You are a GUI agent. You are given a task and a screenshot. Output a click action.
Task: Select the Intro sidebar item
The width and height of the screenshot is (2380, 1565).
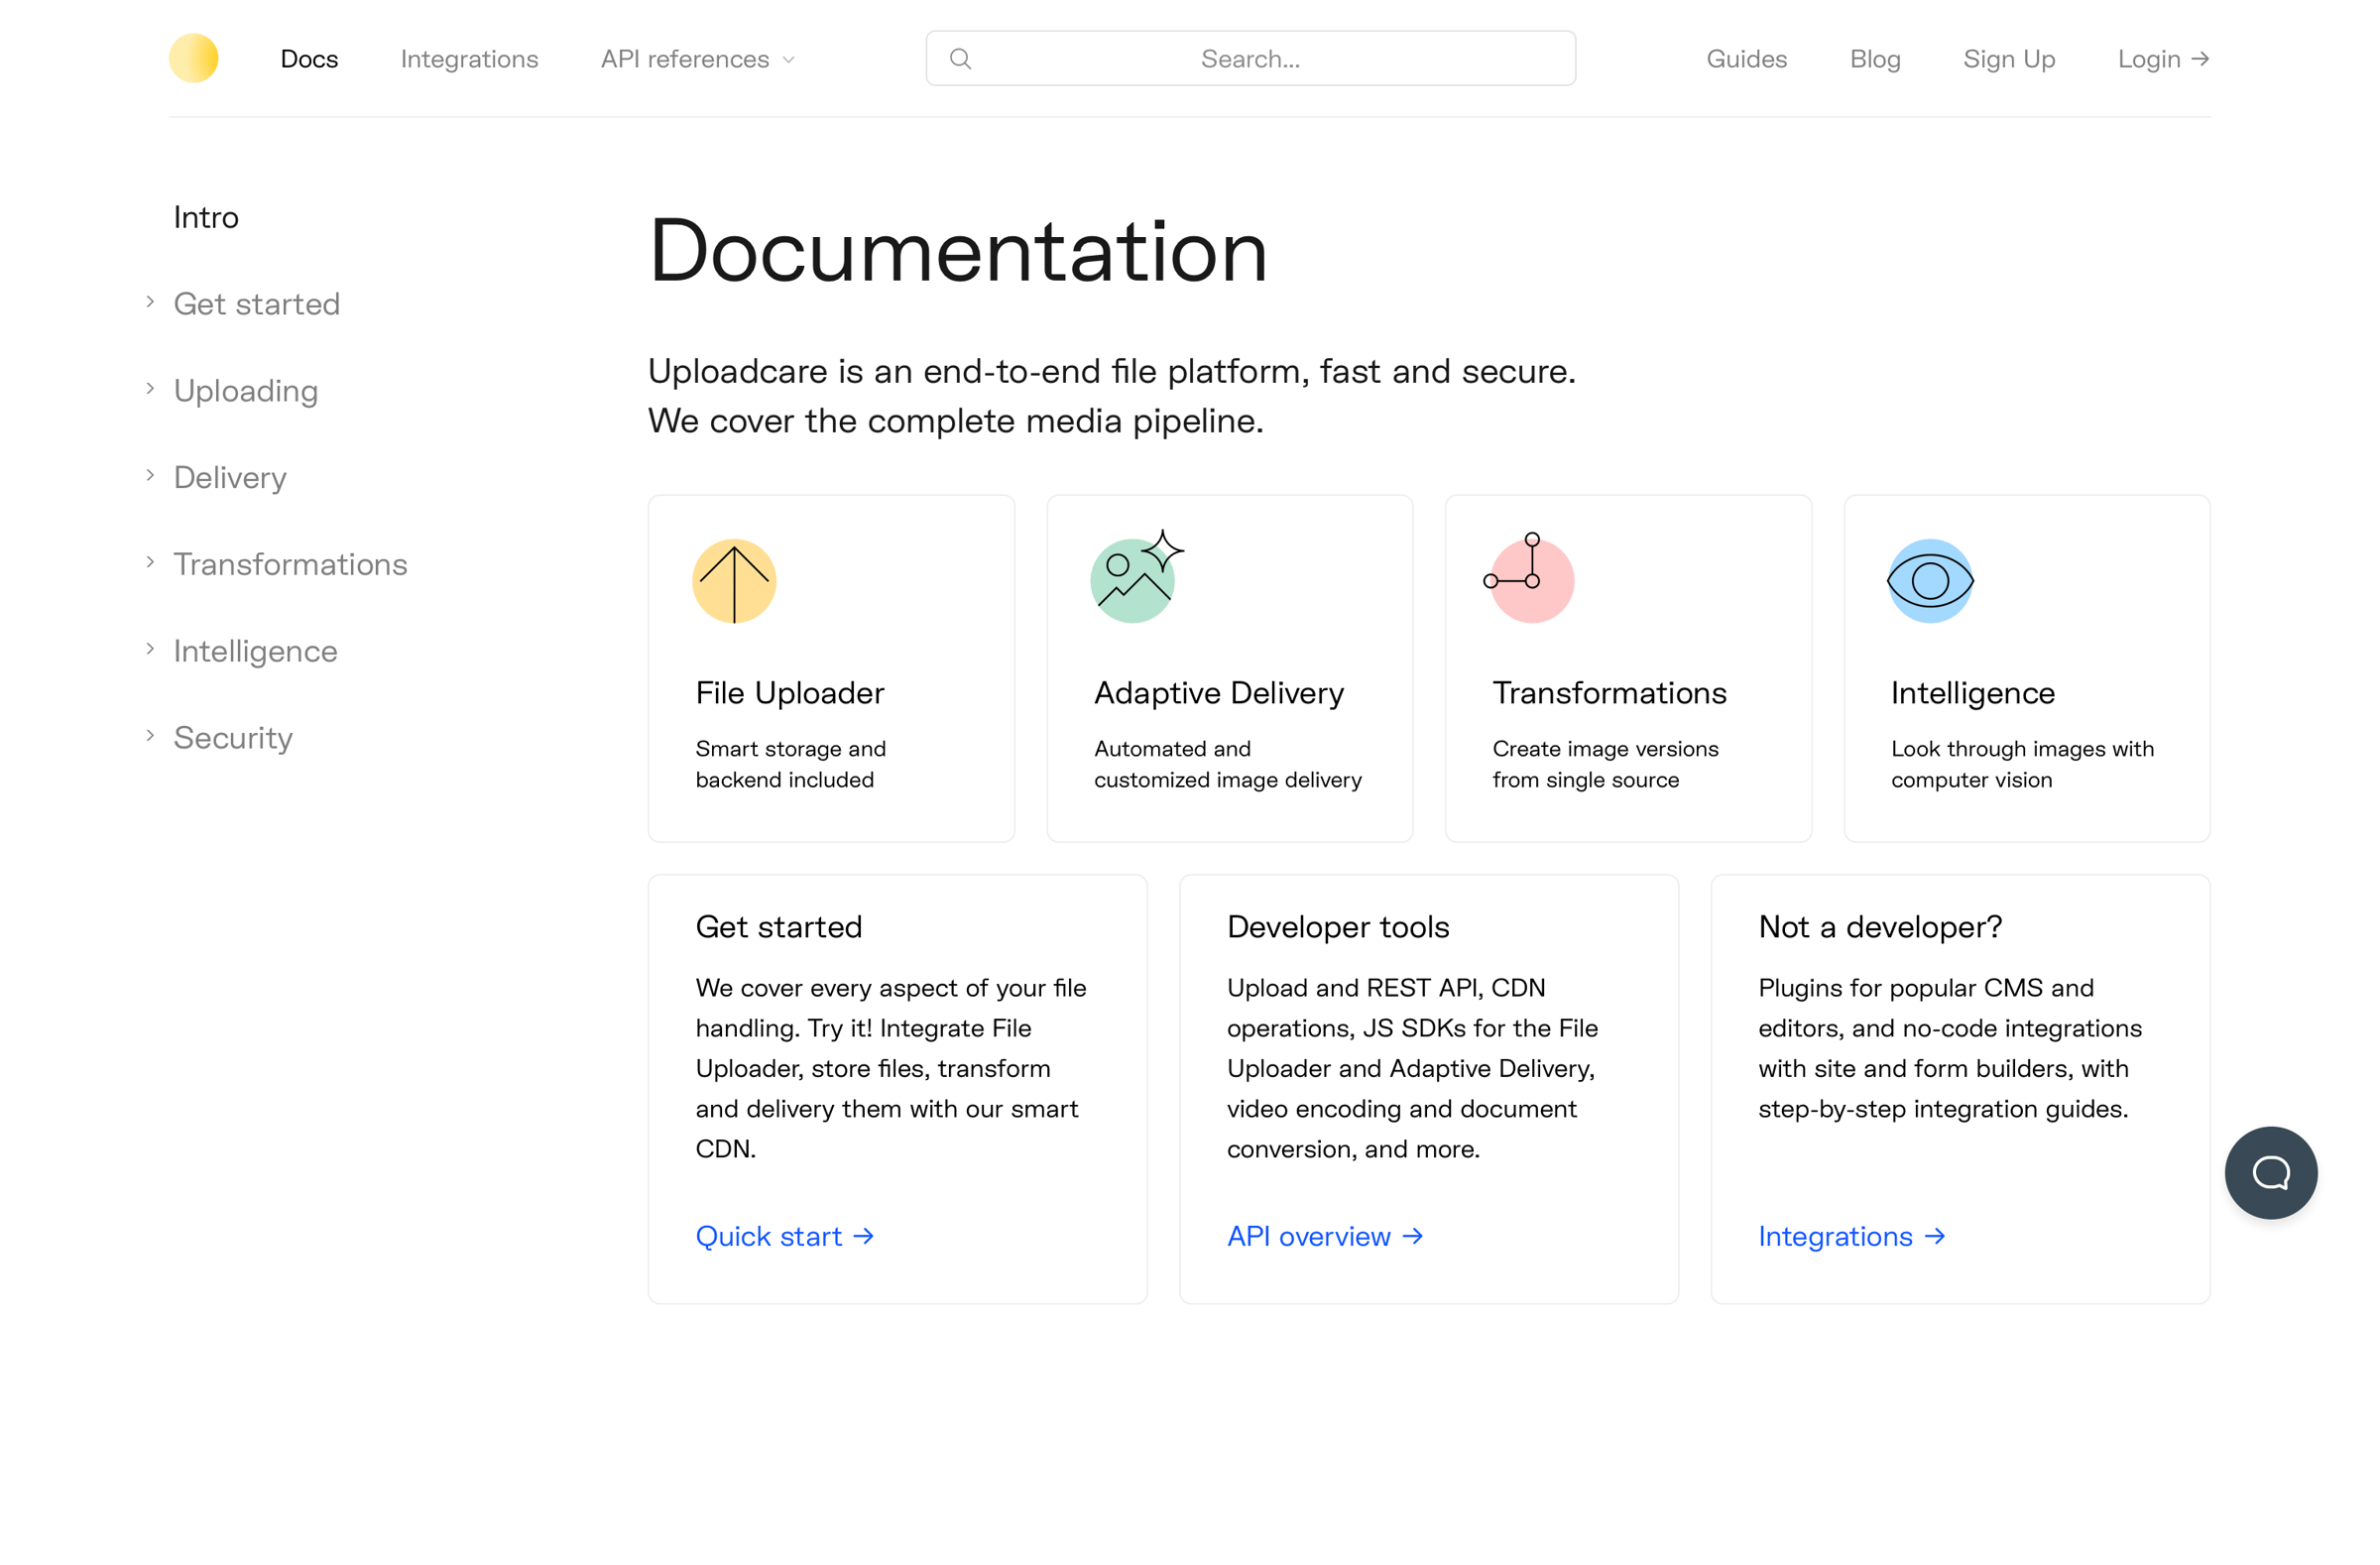(x=206, y=217)
